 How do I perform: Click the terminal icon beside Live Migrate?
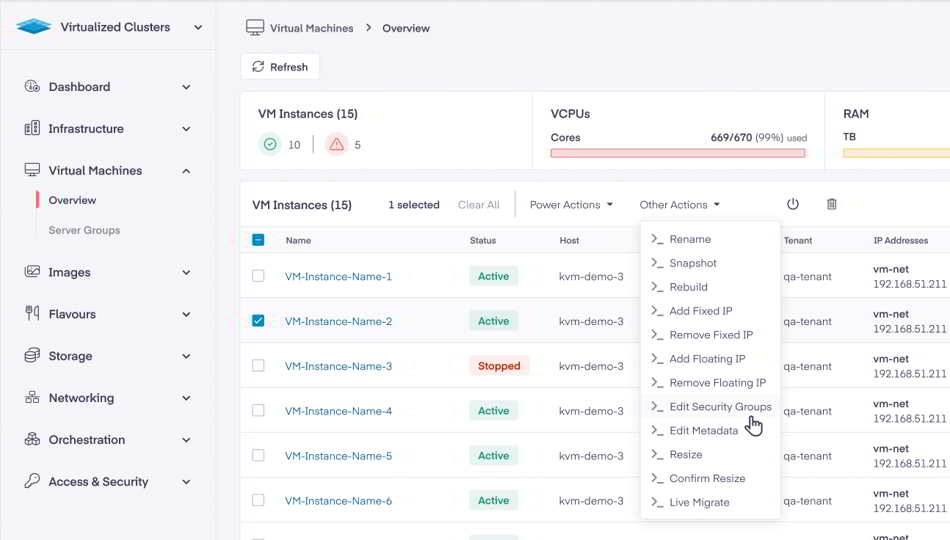[657, 502]
